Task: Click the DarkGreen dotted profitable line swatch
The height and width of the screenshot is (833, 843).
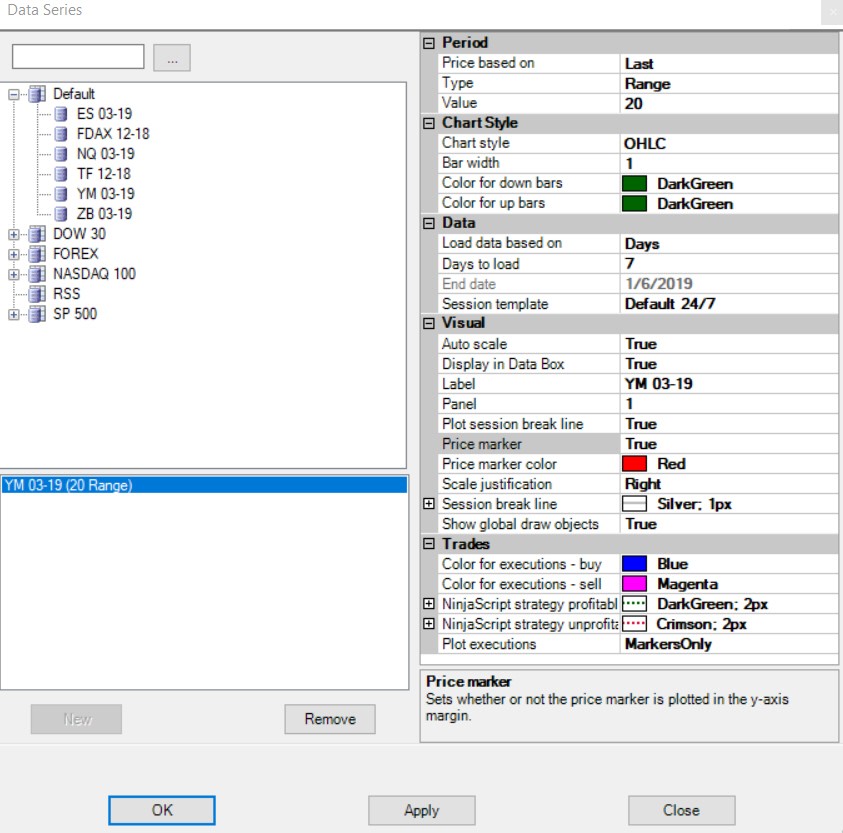Action: tap(634, 604)
